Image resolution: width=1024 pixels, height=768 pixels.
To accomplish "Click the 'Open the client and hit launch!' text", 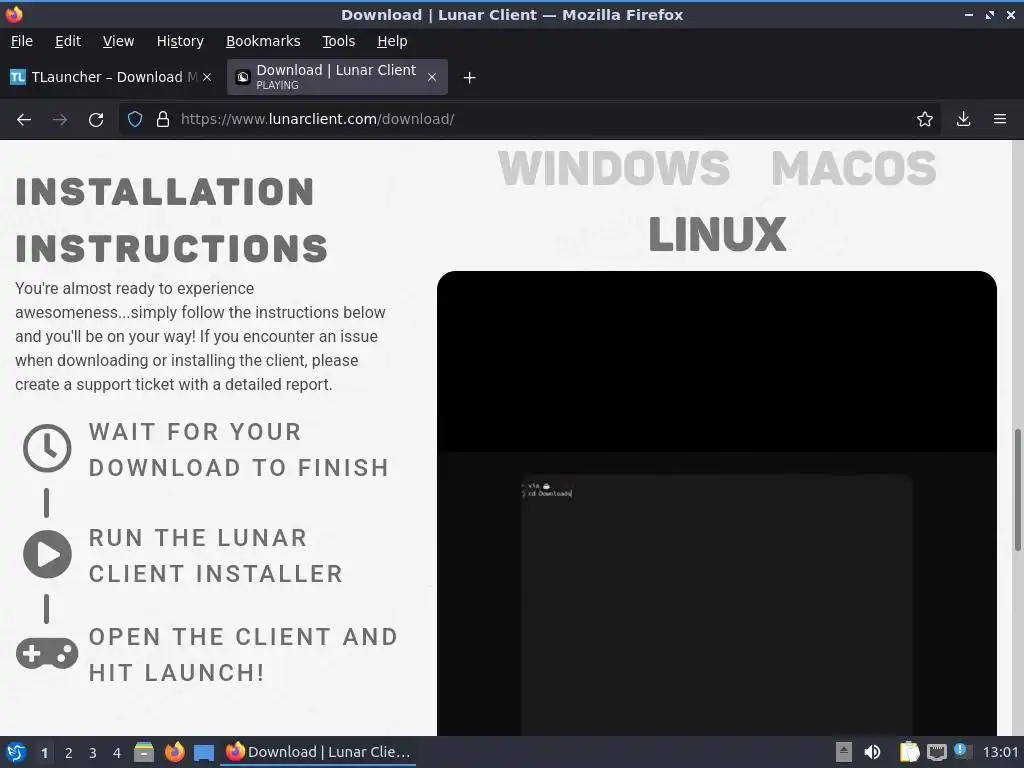I will (x=243, y=654).
